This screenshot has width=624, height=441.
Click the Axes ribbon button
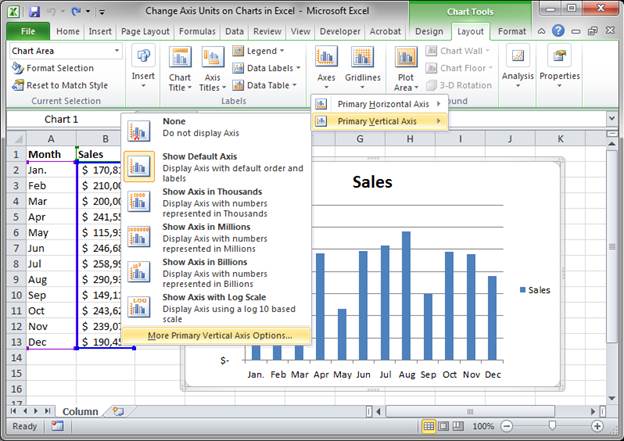tap(326, 68)
